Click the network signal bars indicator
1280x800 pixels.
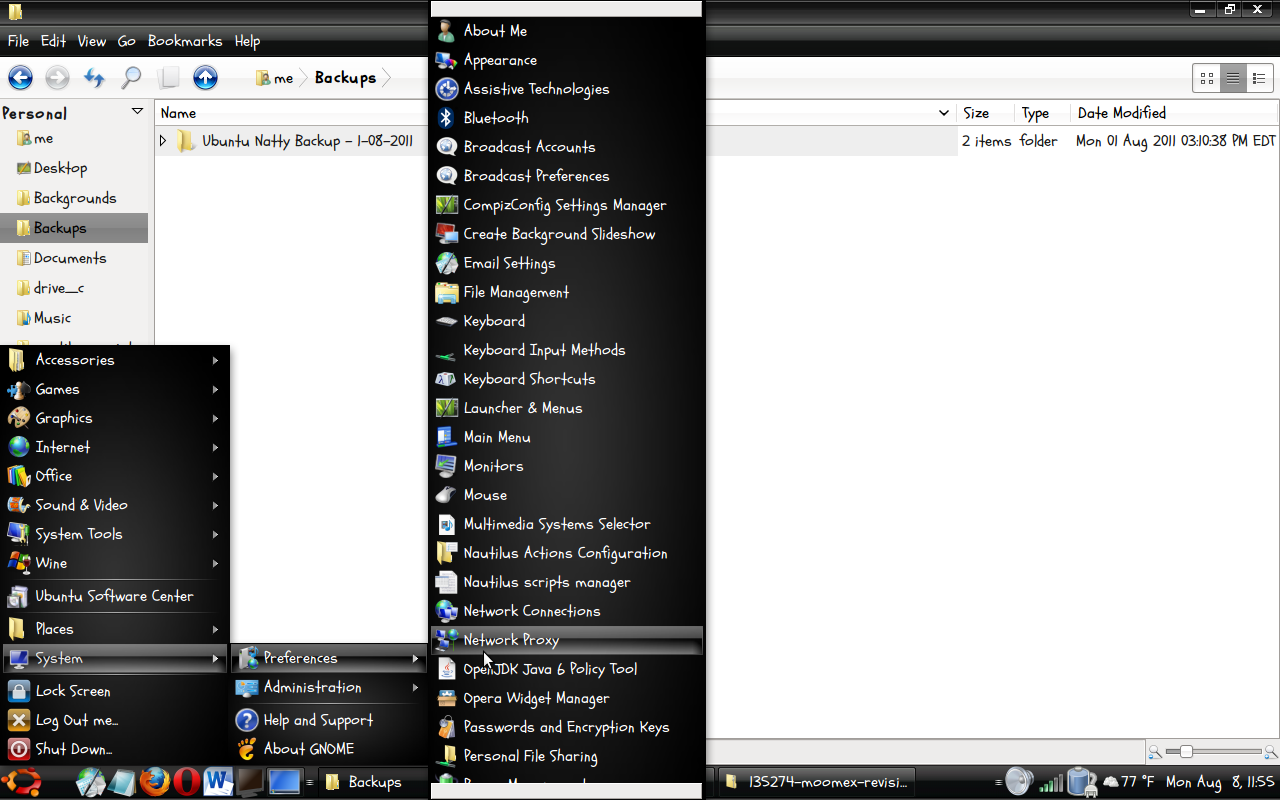(1050, 781)
